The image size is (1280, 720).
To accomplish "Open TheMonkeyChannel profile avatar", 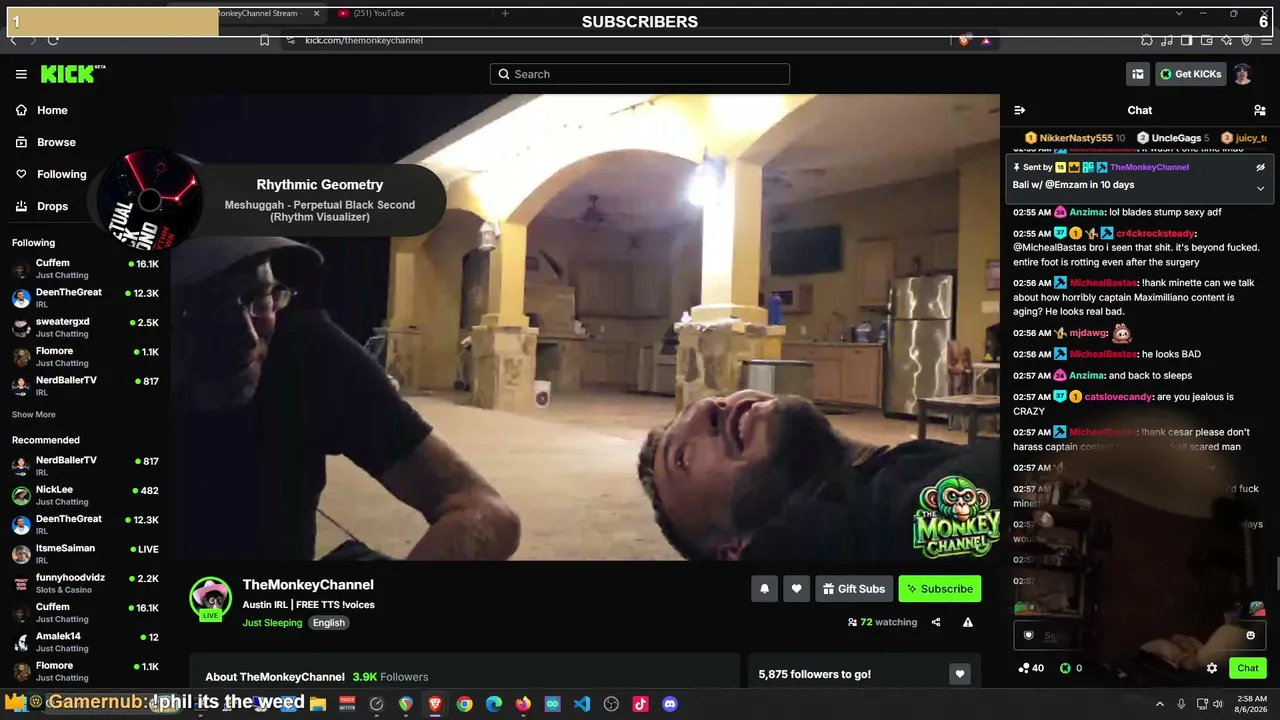I will coord(211,598).
